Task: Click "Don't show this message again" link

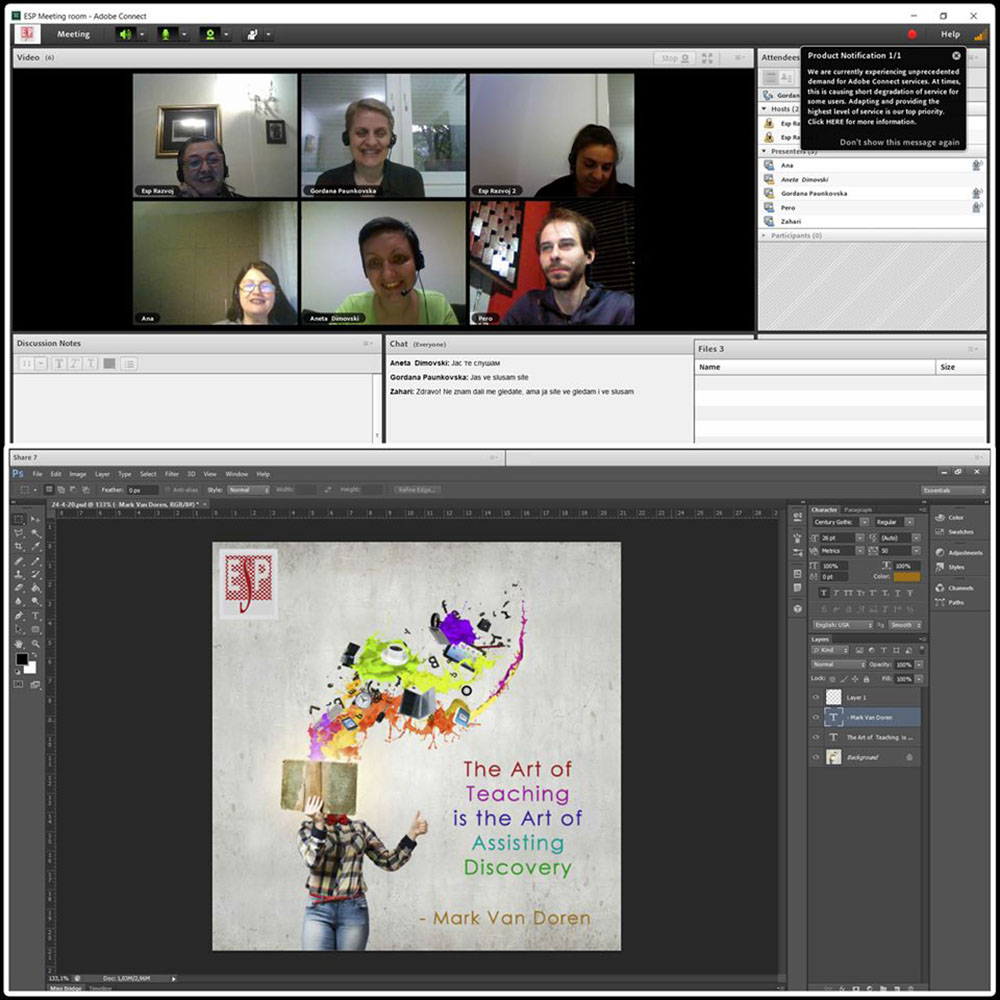Action: click(x=899, y=142)
